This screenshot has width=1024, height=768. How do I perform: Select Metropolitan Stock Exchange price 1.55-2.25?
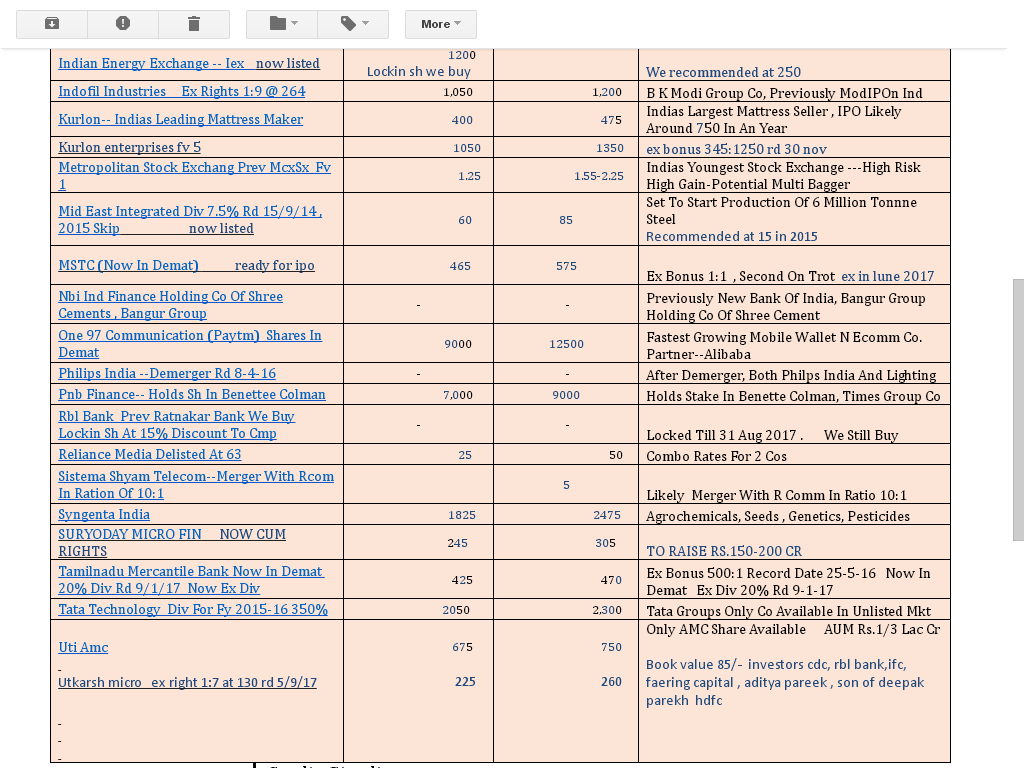pyautogui.click(x=599, y=176)
